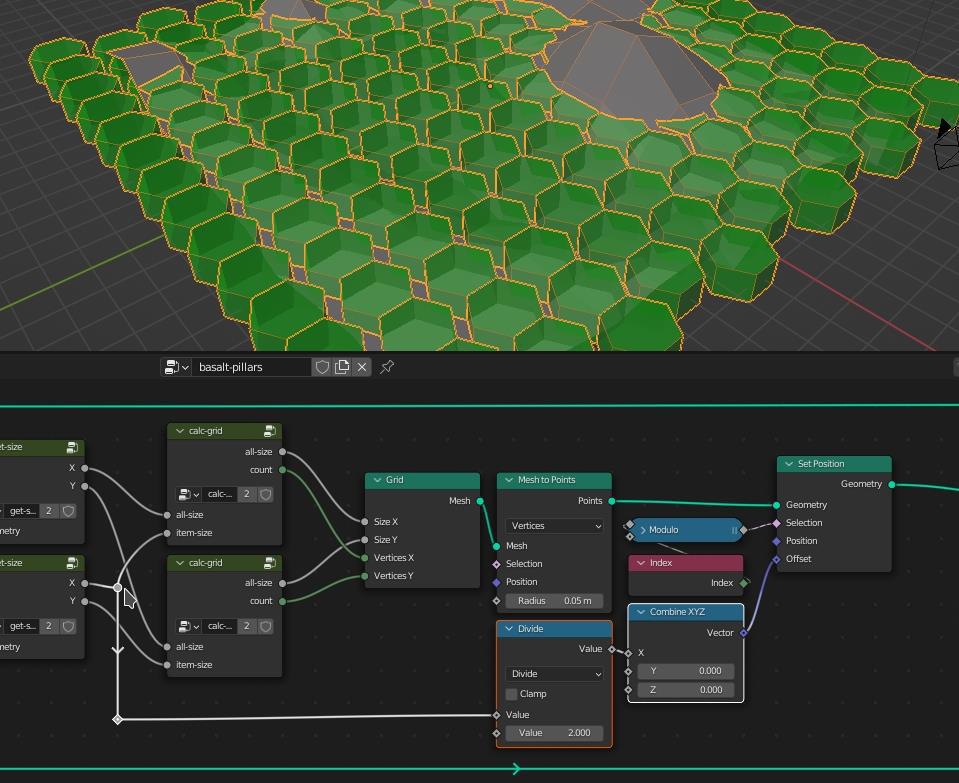The width and height of the screenshot is (959, 783).
Task: Expand the collapsed Modulo node
Action: pyautogui.click(x=643, y=530)
